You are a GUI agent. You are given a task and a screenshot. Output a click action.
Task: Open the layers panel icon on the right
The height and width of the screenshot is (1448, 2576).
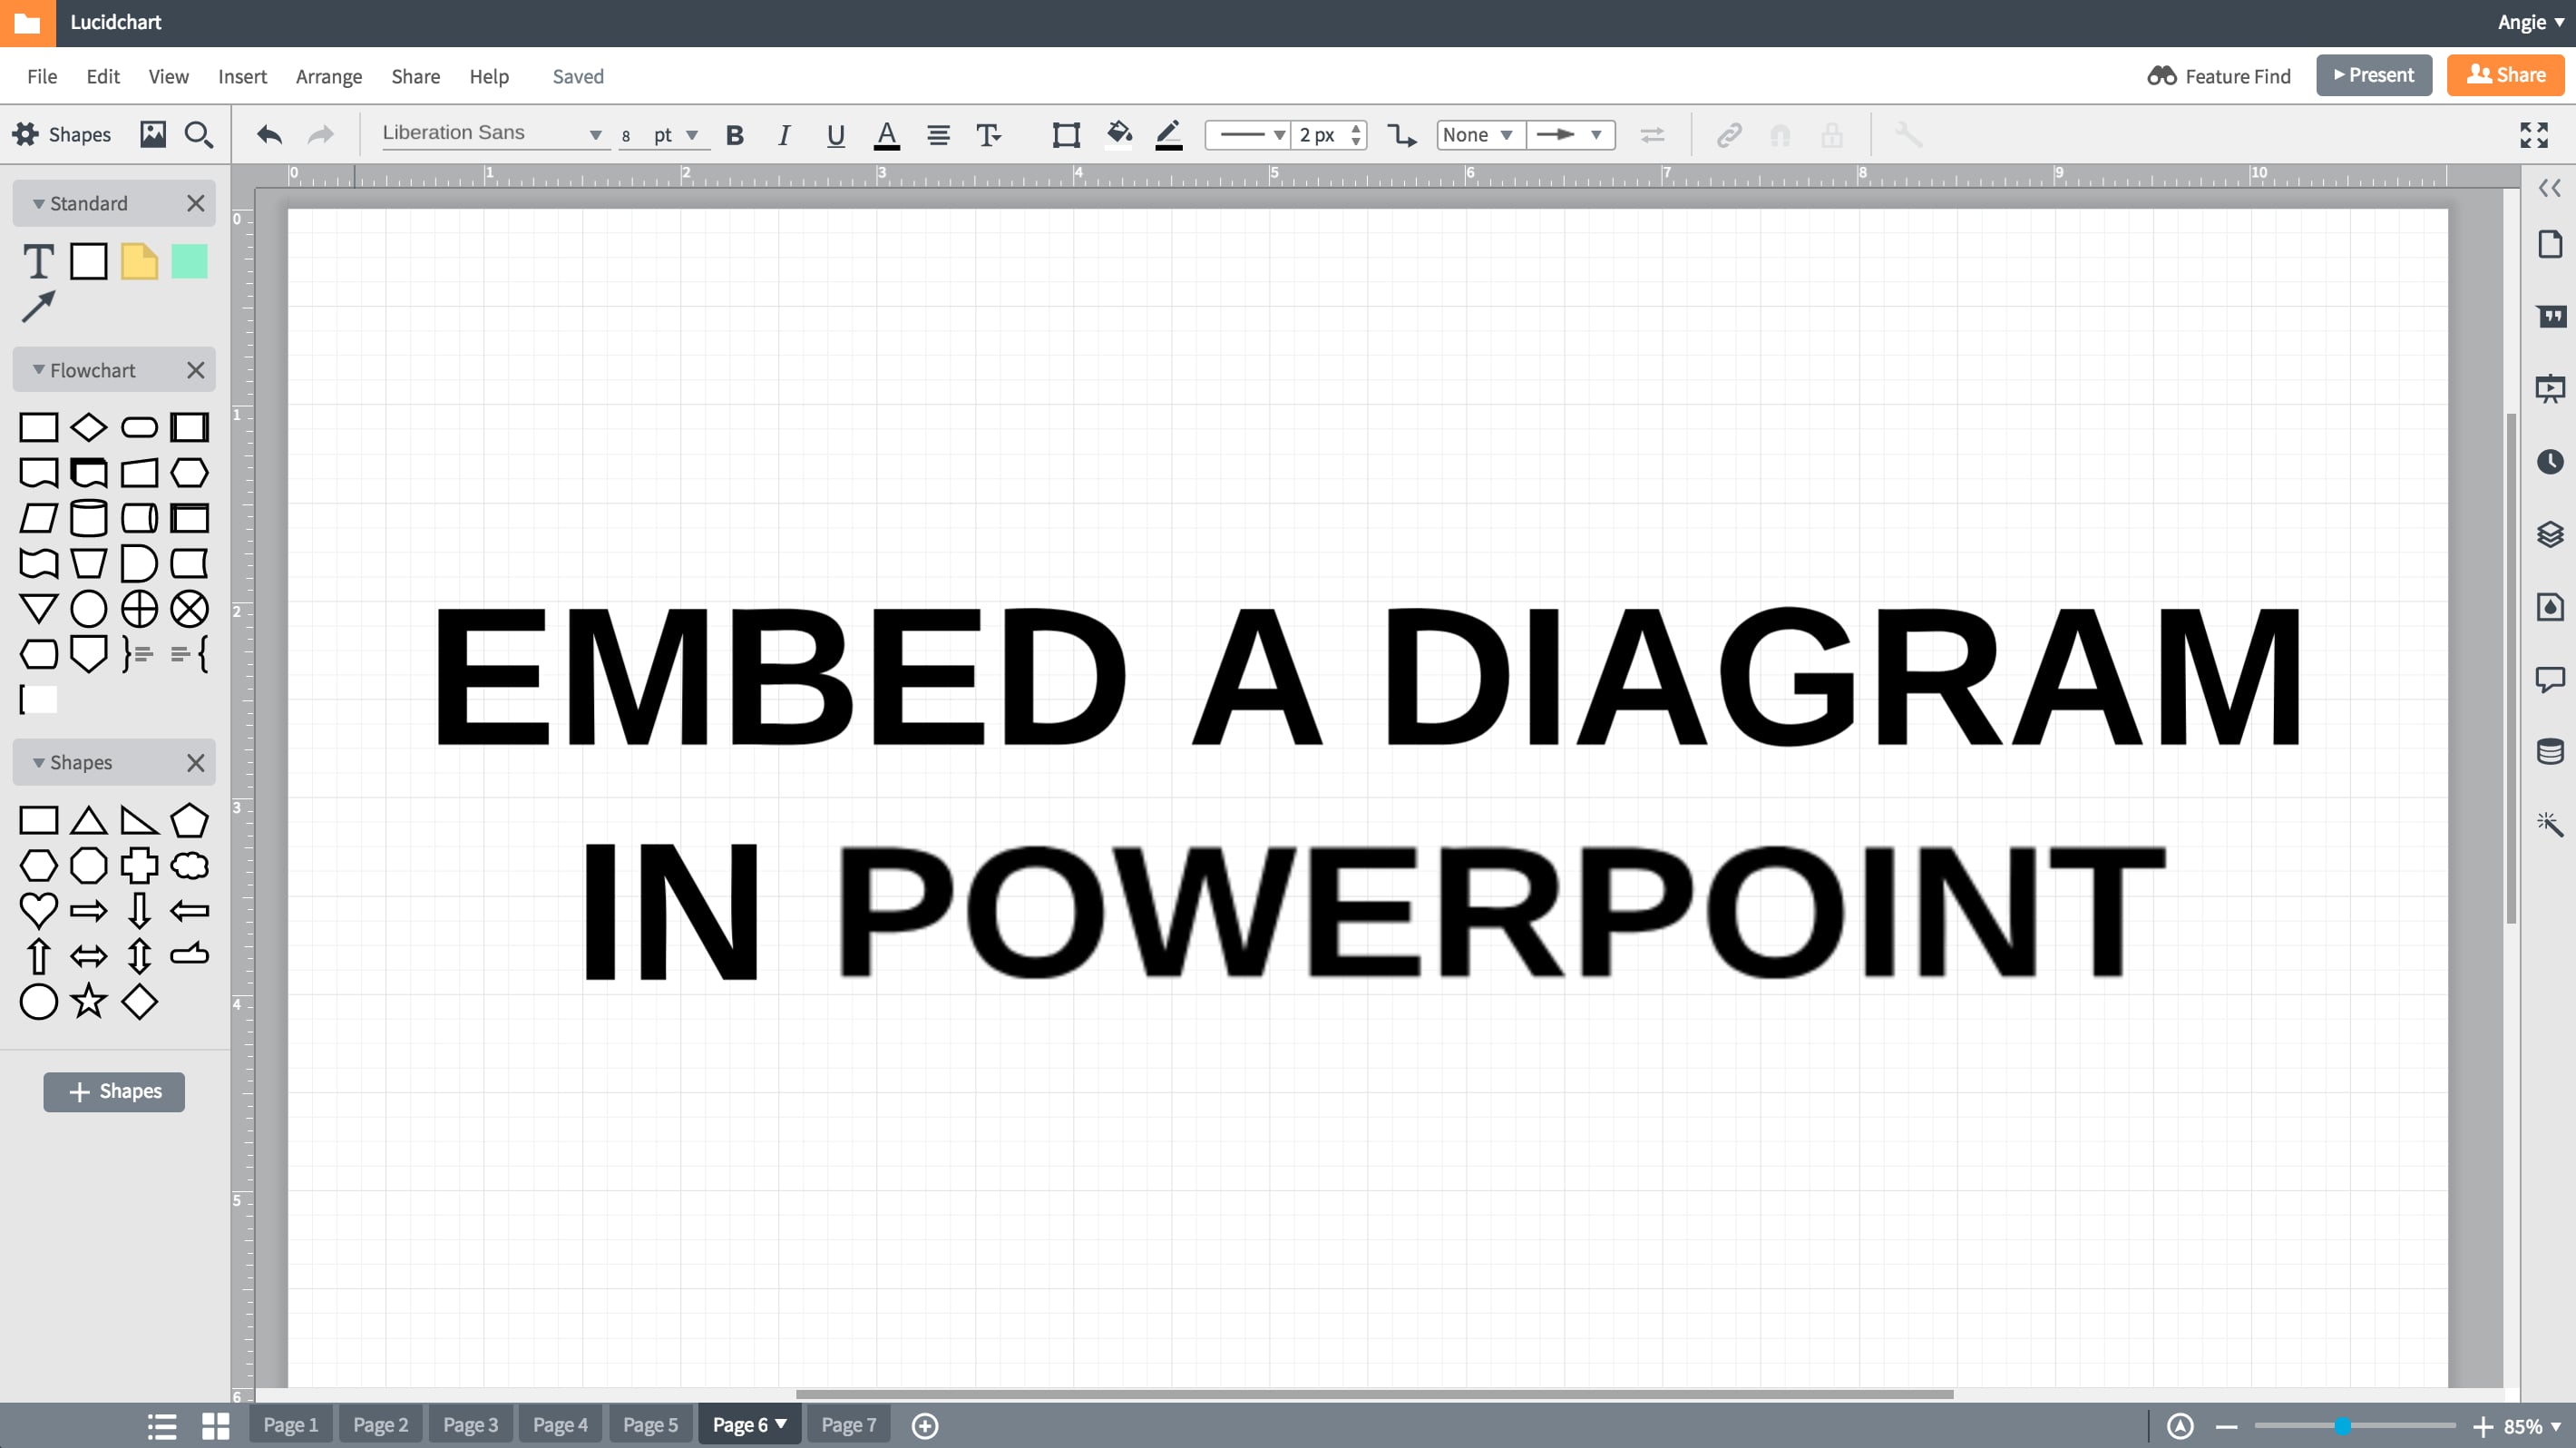pyautogui.click(x=2551, y=535)
